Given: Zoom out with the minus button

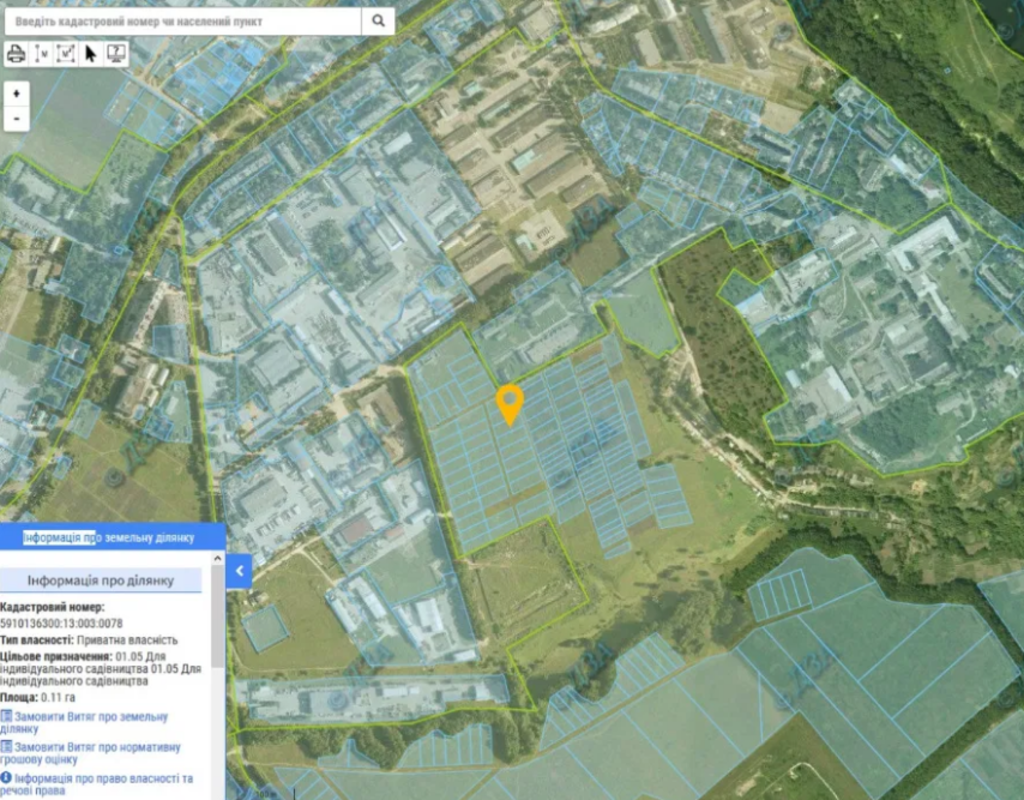Looking at the screenshot, I should click(x=16, y=118).
